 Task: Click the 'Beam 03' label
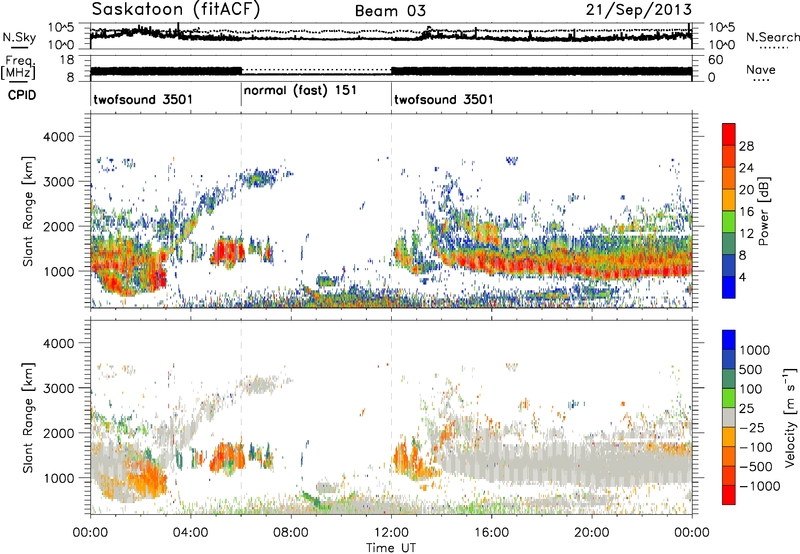tap(390, 11)
